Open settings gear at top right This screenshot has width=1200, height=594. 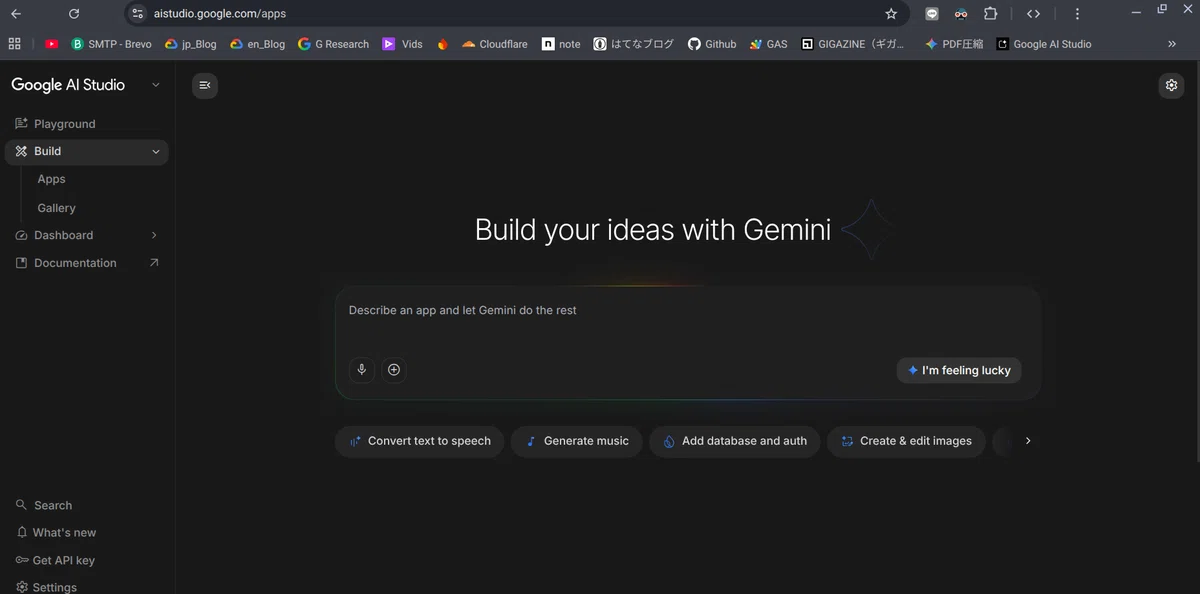click(1172, 85)
